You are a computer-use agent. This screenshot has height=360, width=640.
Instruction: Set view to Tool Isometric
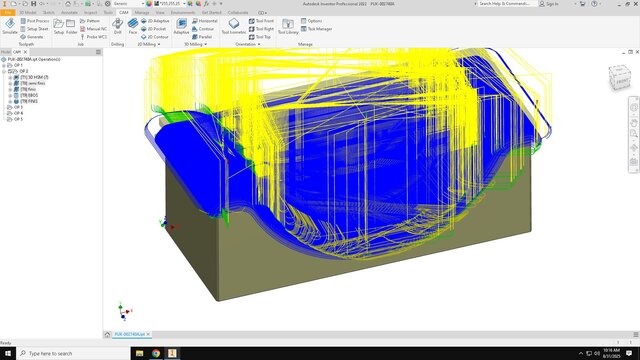click(x=234, y=27)
